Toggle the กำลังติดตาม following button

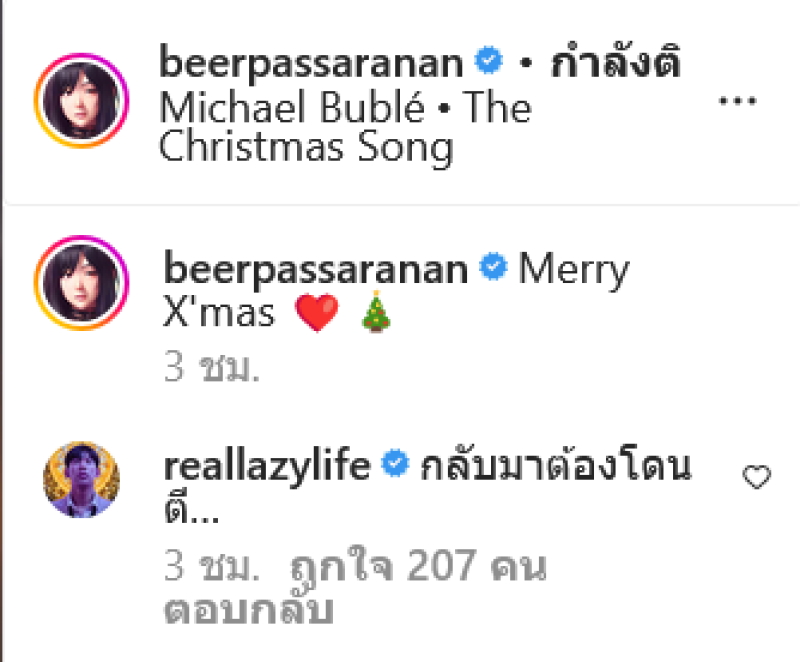pos(615,60)
